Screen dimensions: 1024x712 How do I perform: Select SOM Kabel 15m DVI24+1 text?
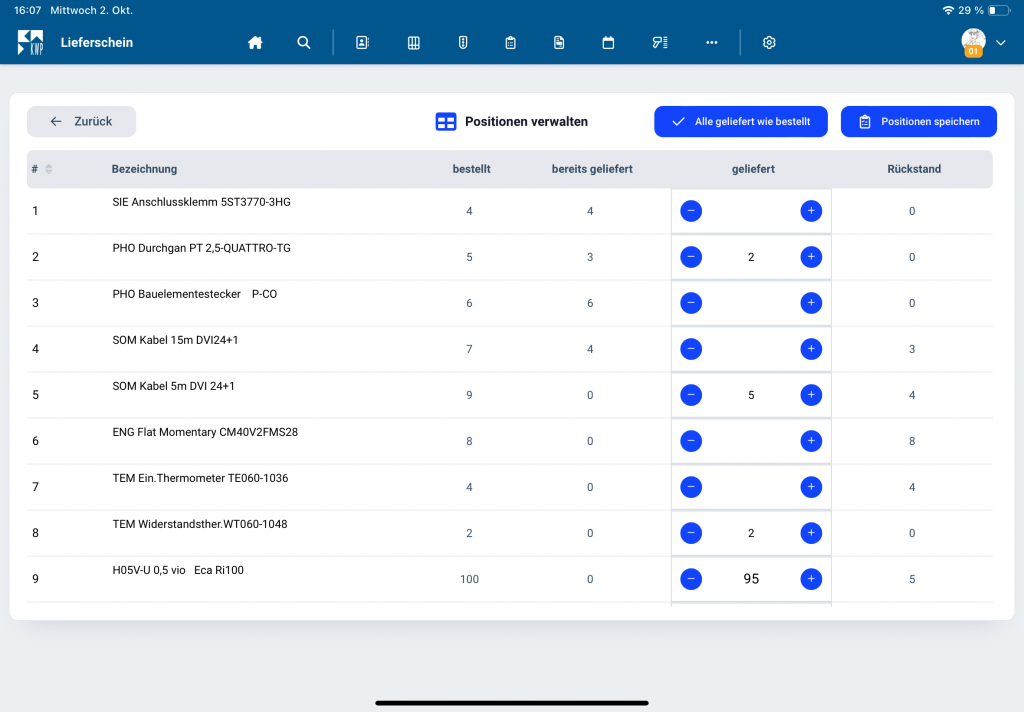pyautogui.click(x=175, y=340)
